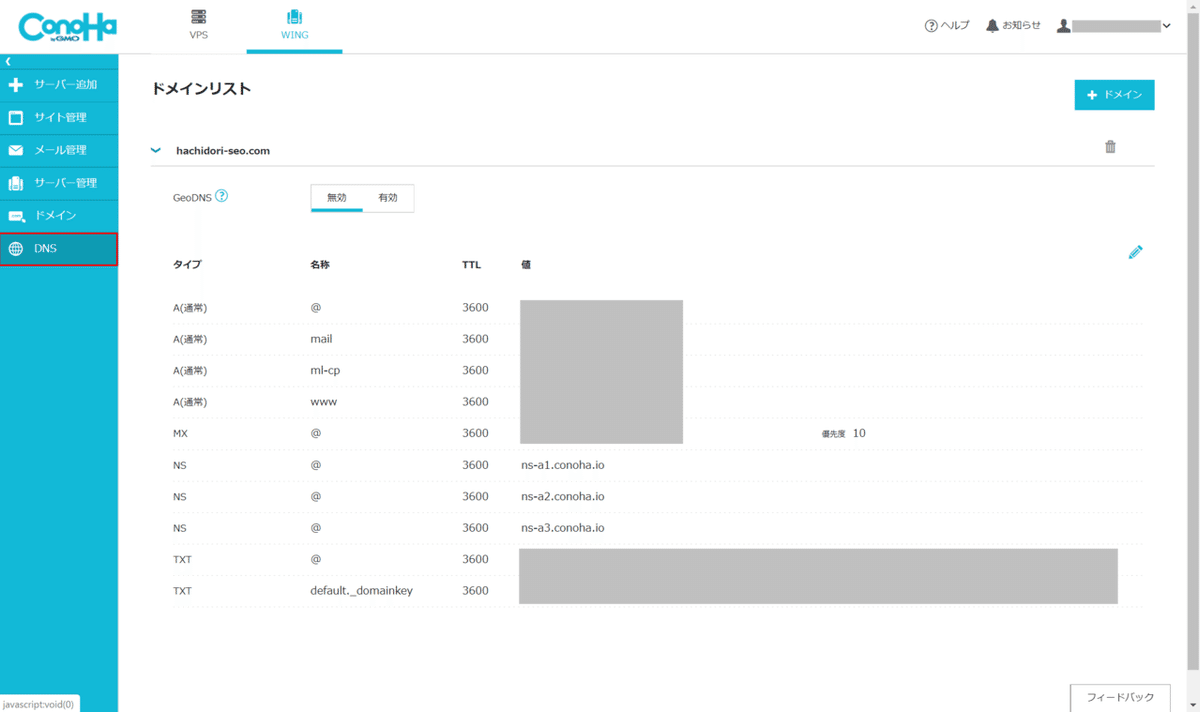Screen dimensions: 1200x712
Task: Click the mail record name
Action: click(x=321, y=339)
